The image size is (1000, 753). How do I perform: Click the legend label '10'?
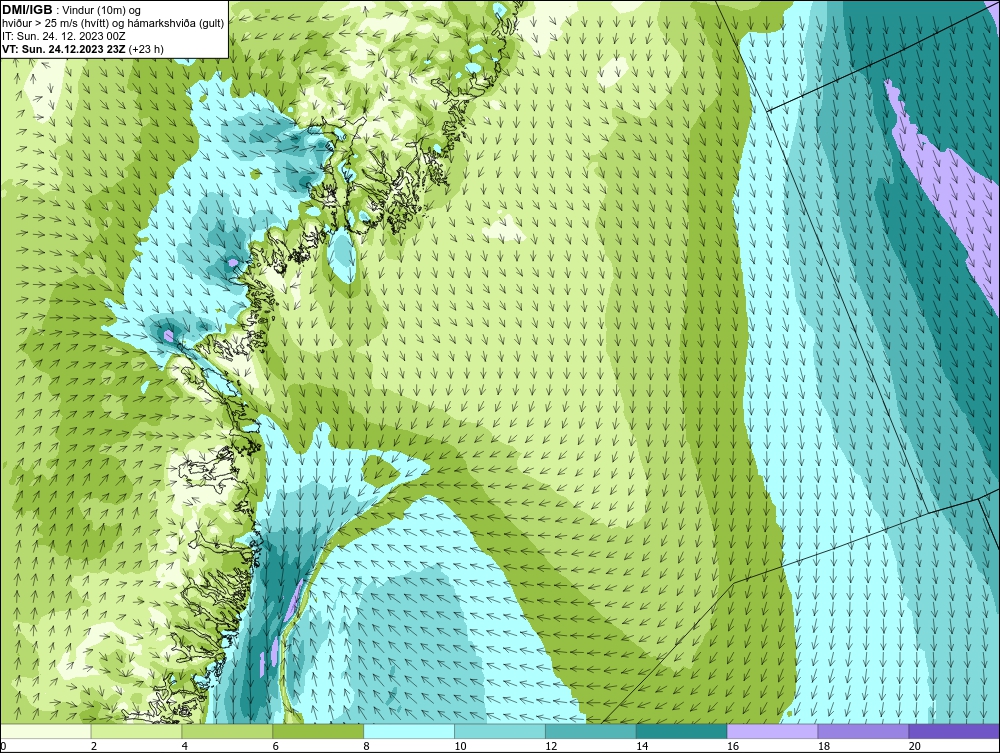(460, 746)
